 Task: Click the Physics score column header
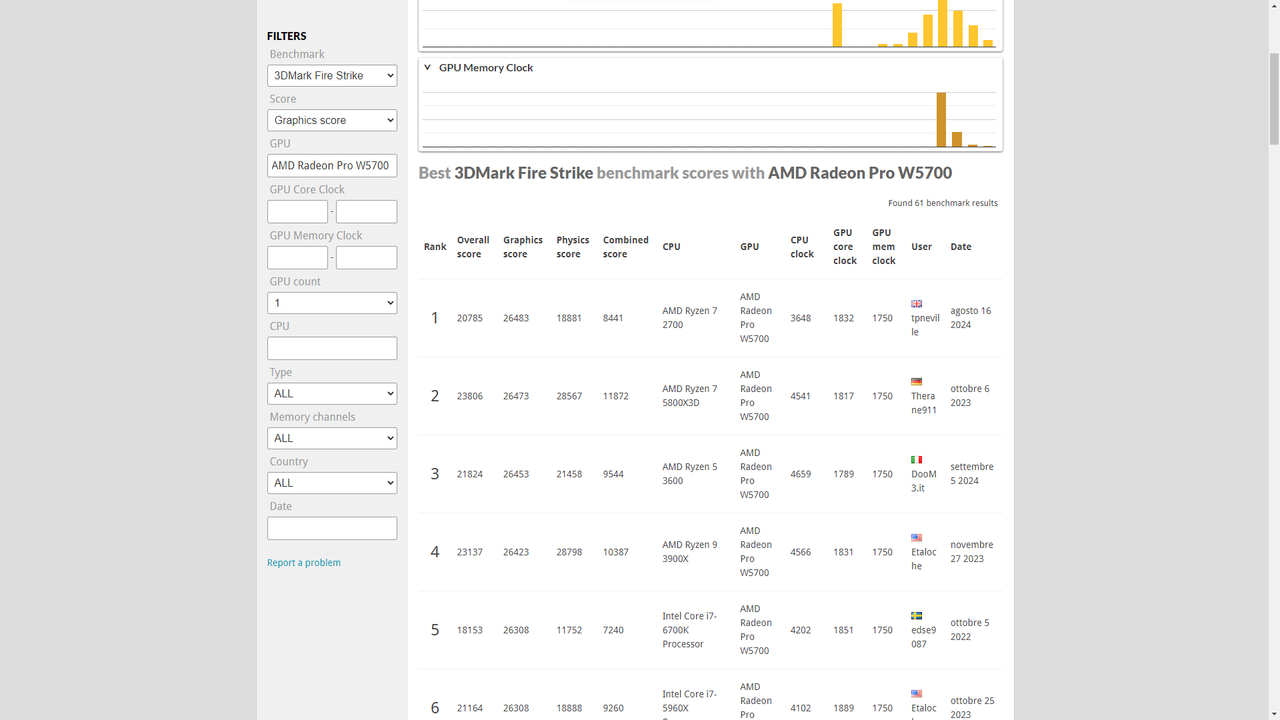tap(573, 247)
